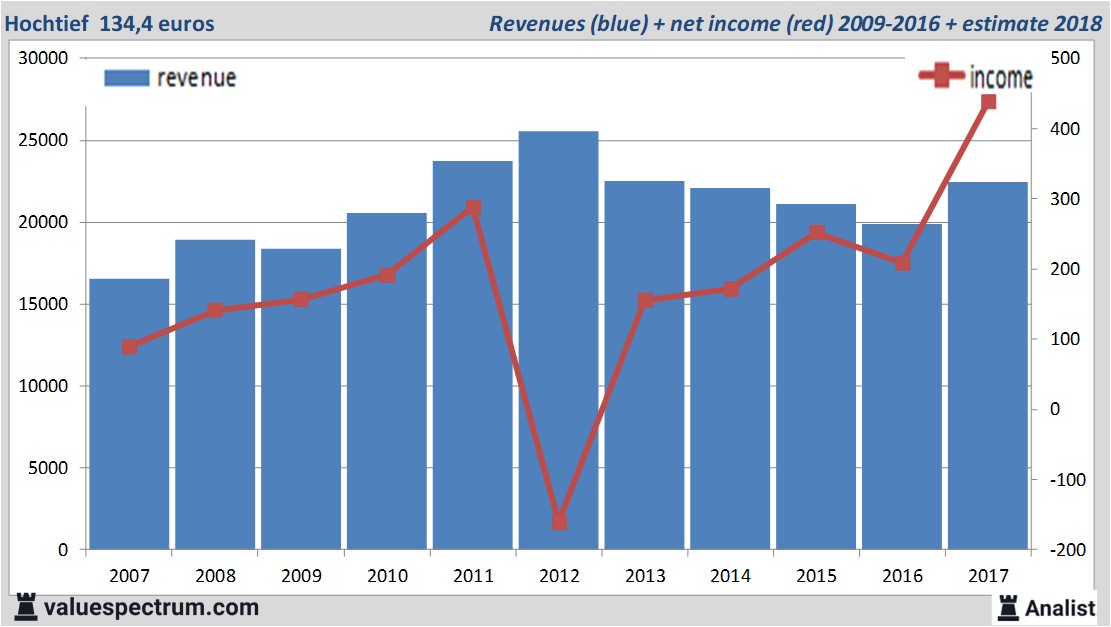Click the 2007 income data point
This screenshot has width=1111, height=627.
[x=130, y=346]
